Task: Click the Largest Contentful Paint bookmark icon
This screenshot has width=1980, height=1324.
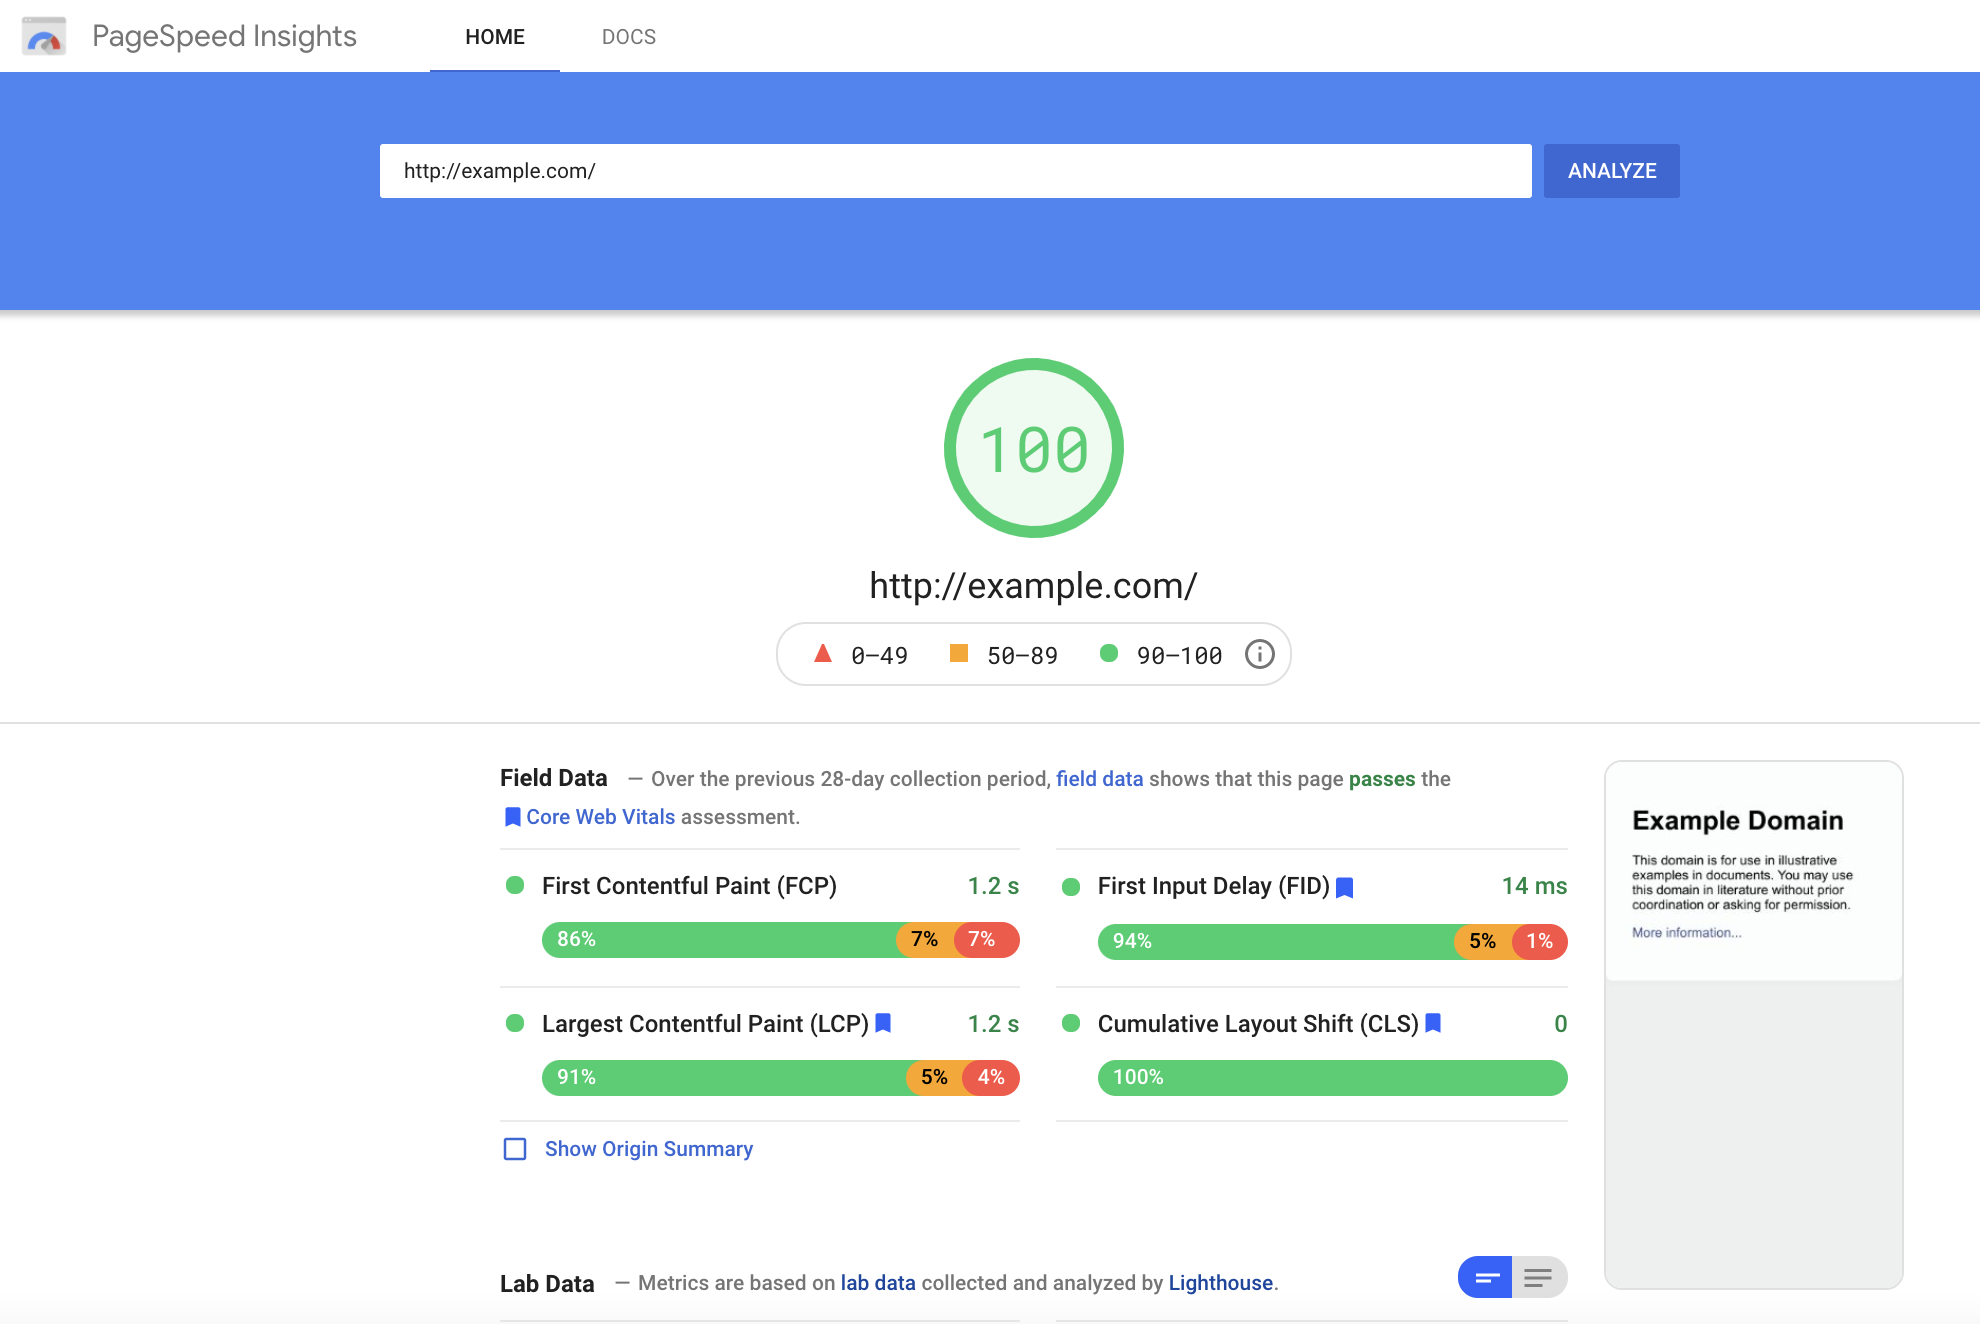Action: click(x=883, y=1023)
